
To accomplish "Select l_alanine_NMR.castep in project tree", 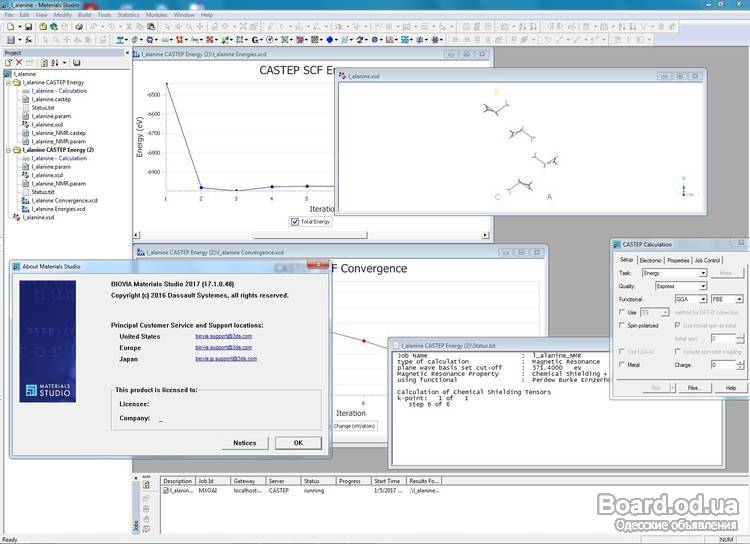I will (x=59, y=133).
